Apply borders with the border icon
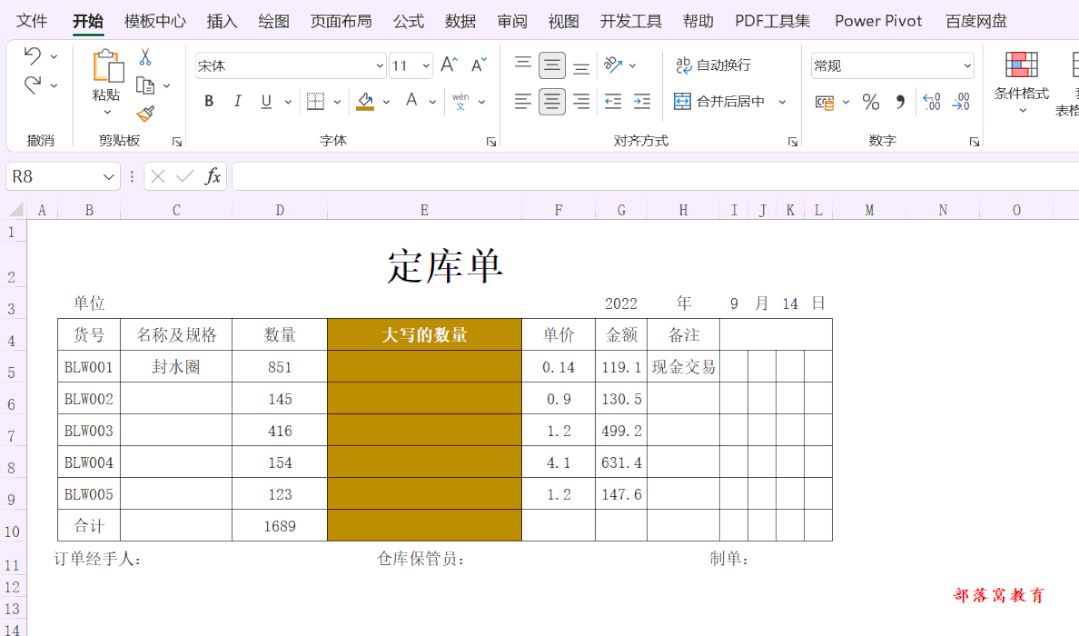The image size is (1079, 636). click(315, 102)
